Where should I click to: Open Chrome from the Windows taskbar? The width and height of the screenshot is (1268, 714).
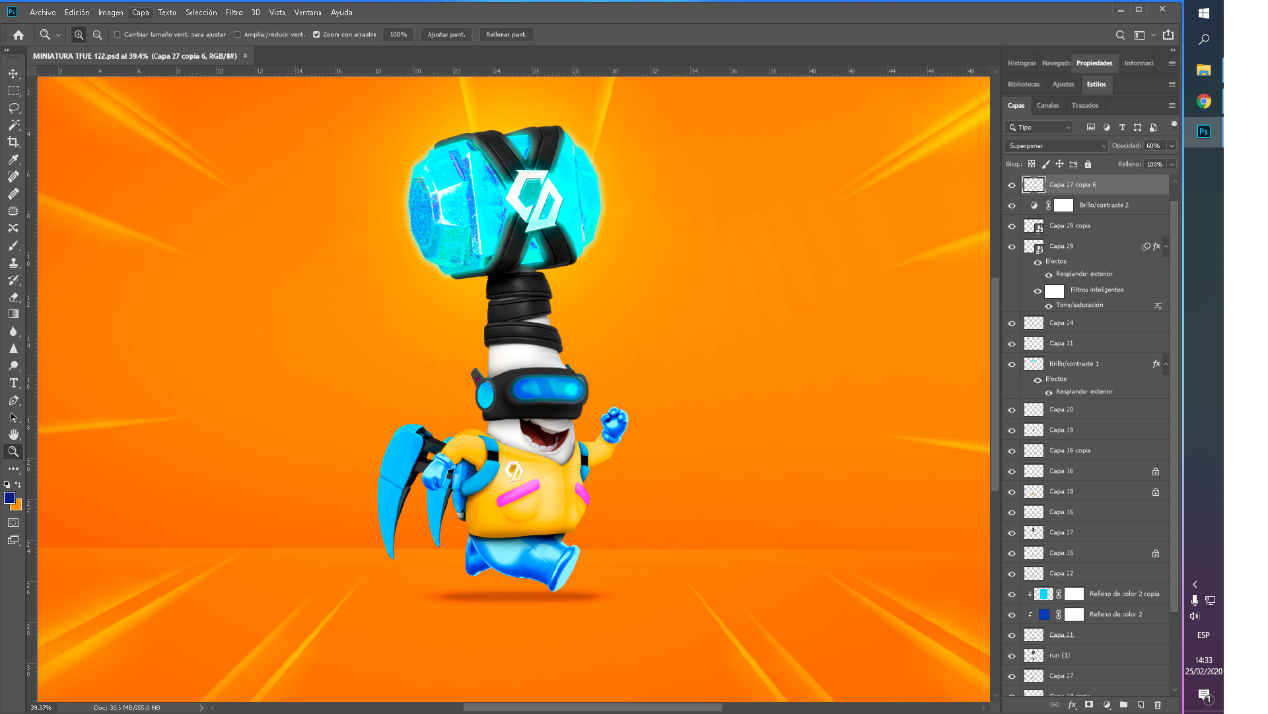point(1204,101)
